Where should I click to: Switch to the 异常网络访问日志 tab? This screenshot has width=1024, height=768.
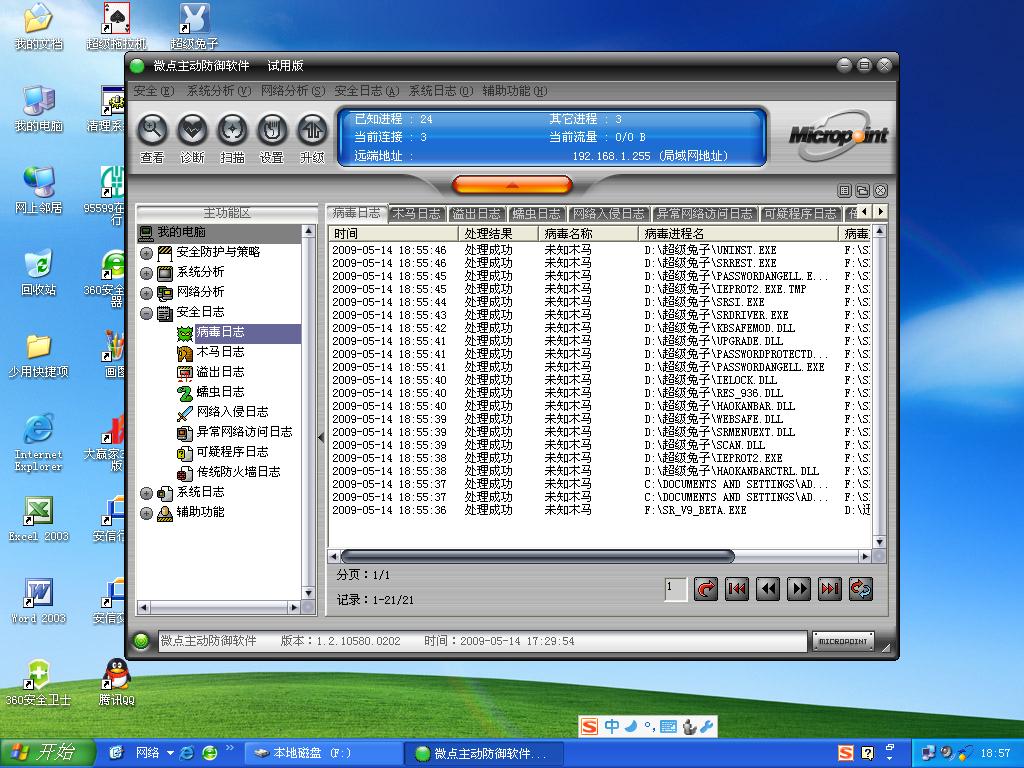click(705, 214)
